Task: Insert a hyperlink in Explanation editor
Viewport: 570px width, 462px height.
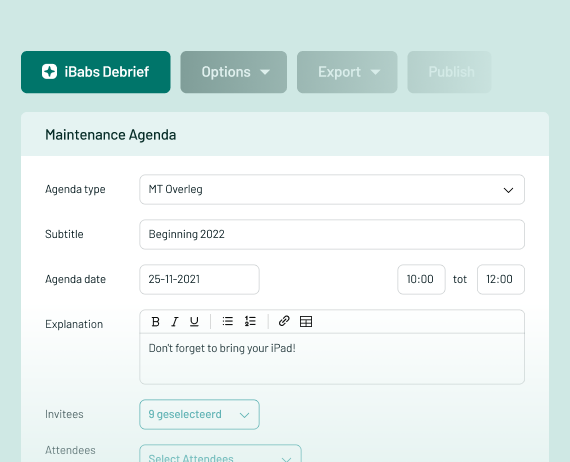Action: pyautogui.click(x=284, y=321)
